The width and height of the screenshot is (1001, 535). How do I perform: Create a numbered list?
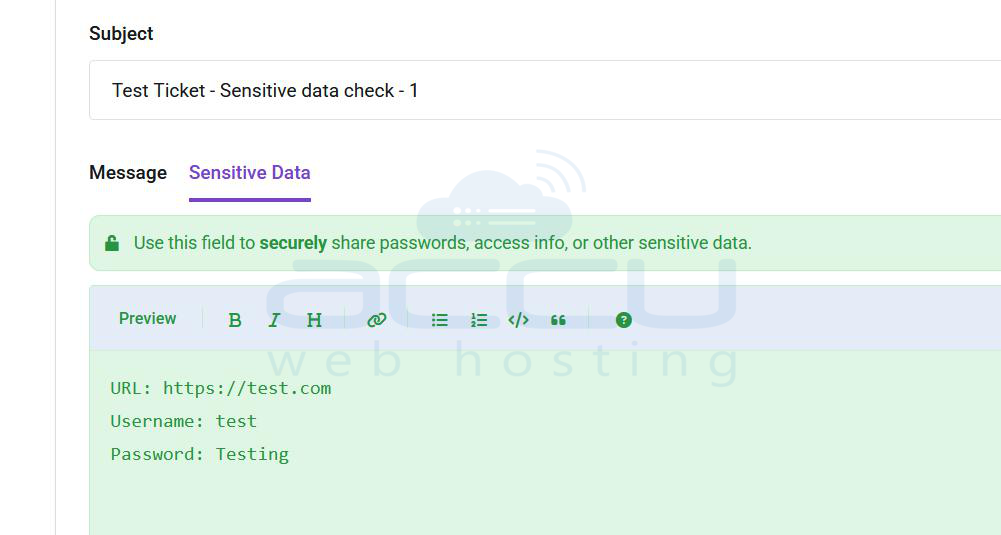tap(479, 320)
